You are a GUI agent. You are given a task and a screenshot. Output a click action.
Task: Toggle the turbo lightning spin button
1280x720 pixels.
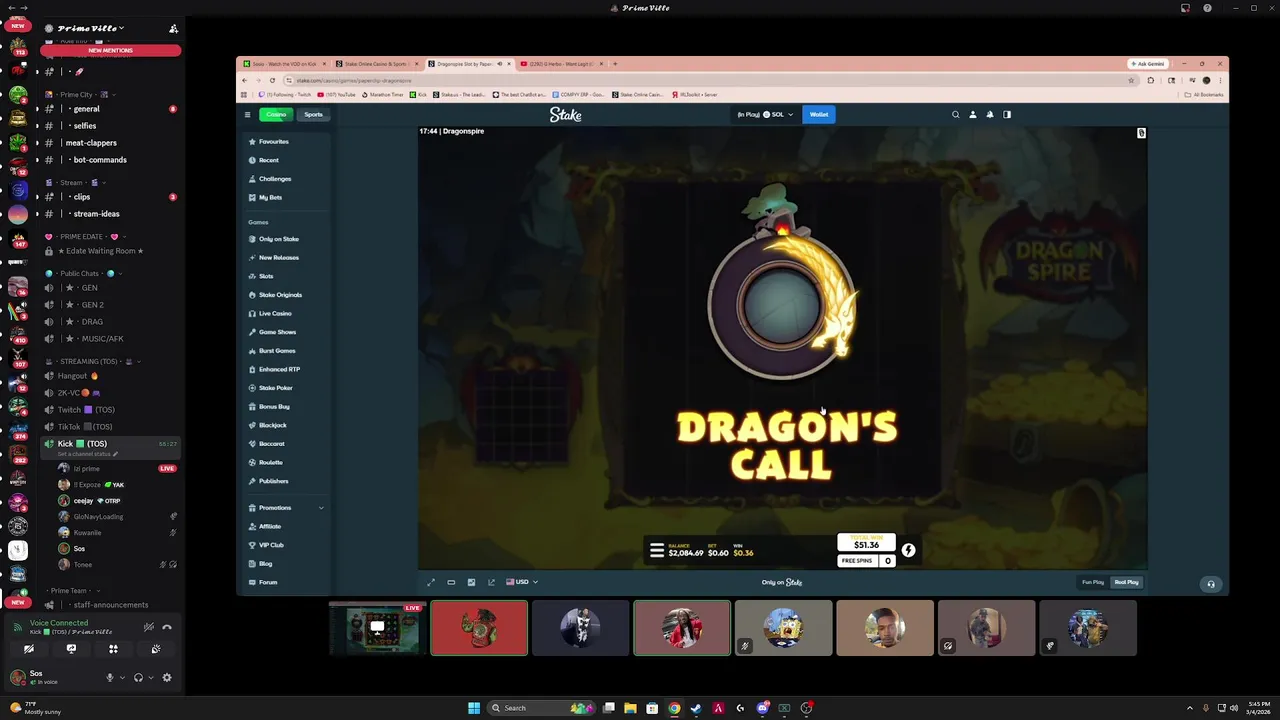coord(908,550)
